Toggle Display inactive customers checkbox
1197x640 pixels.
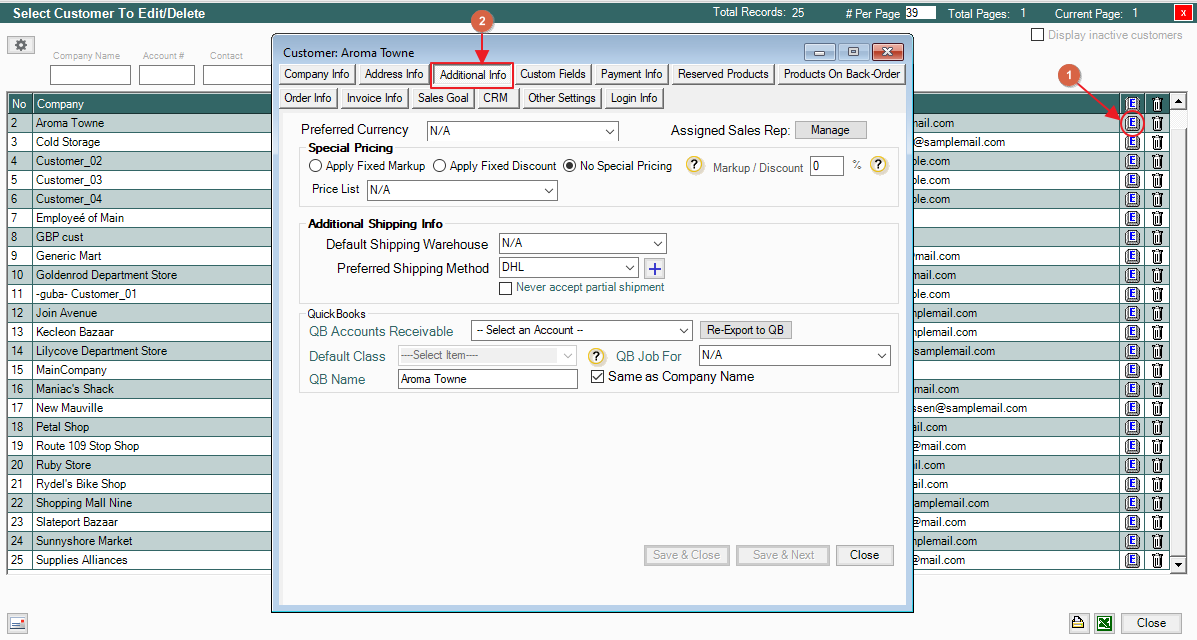(x=1037, y=35)
